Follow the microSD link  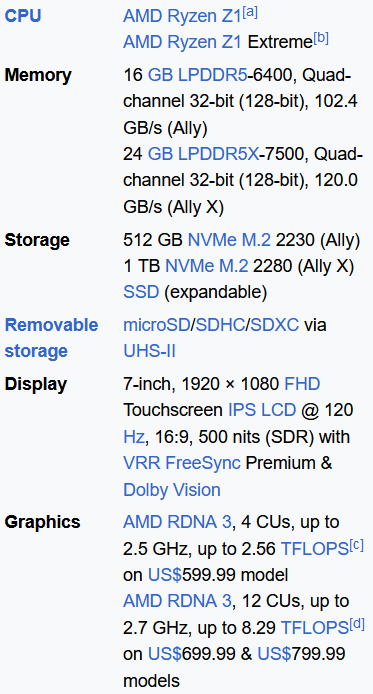[156, 325]
